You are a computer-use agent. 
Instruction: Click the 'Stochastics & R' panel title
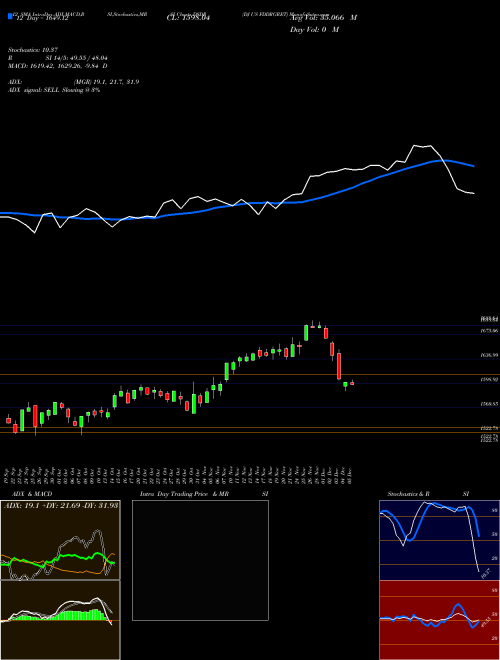[x=408, y=494]
